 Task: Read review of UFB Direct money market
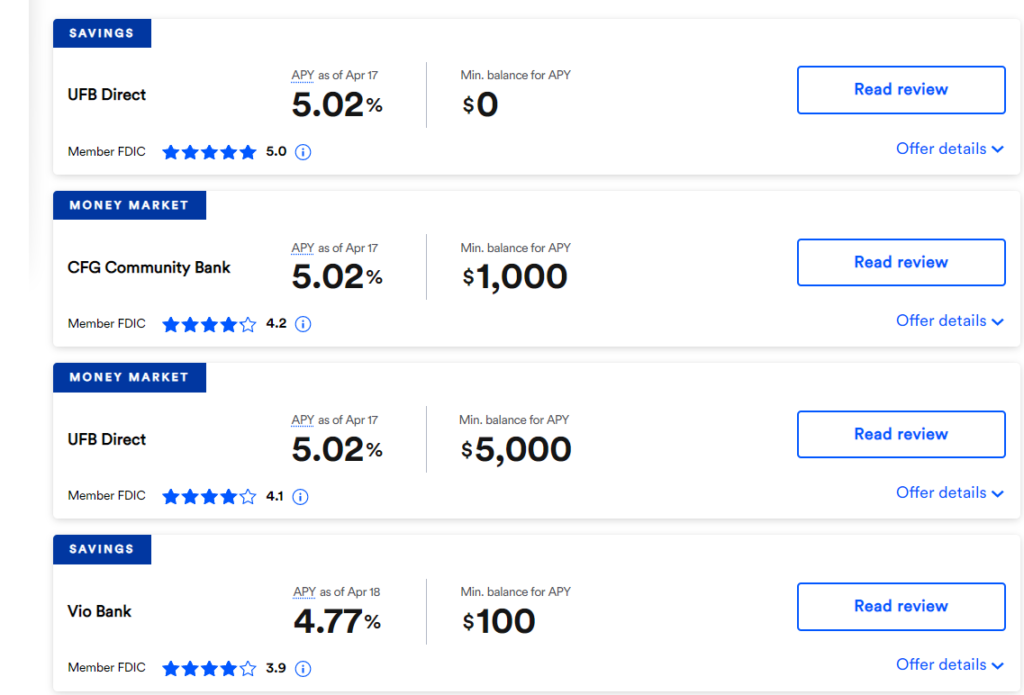(900, 434)
